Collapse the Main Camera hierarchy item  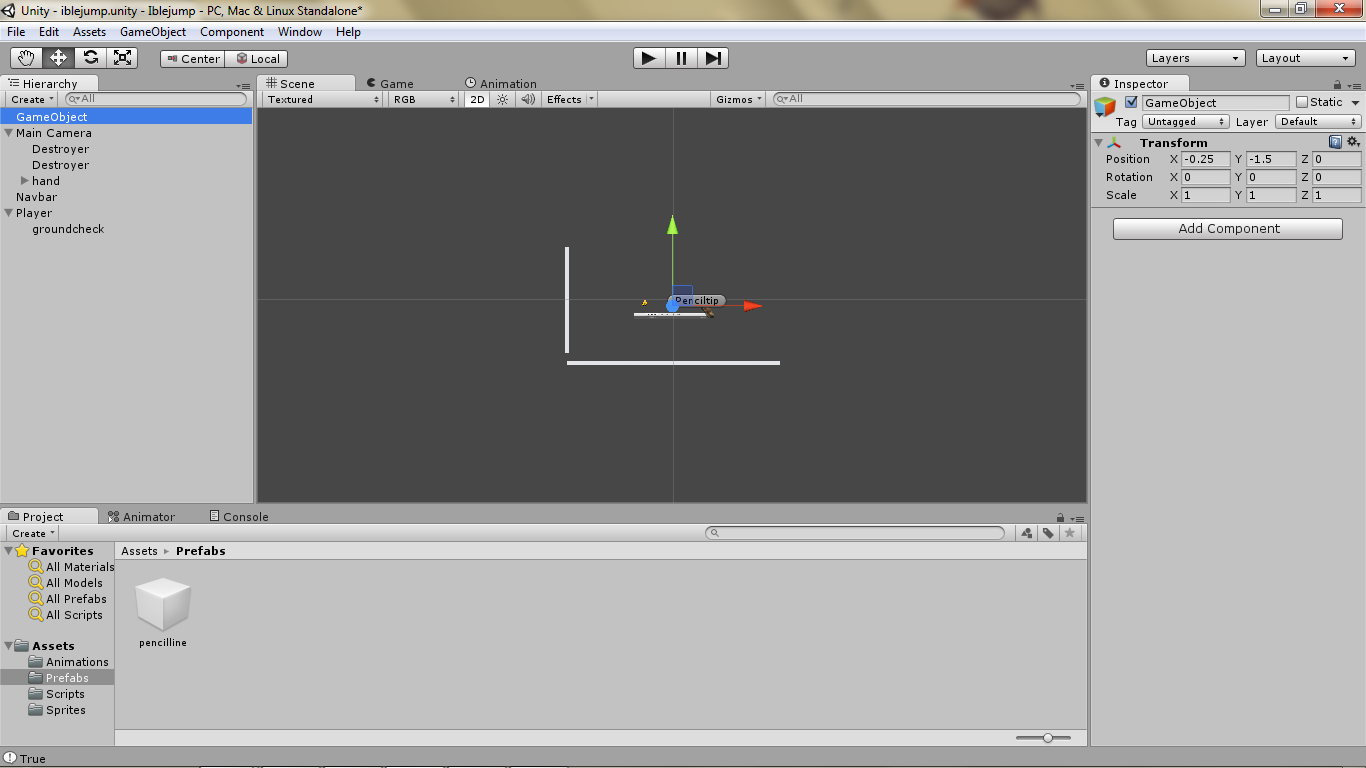pos(9,133)
